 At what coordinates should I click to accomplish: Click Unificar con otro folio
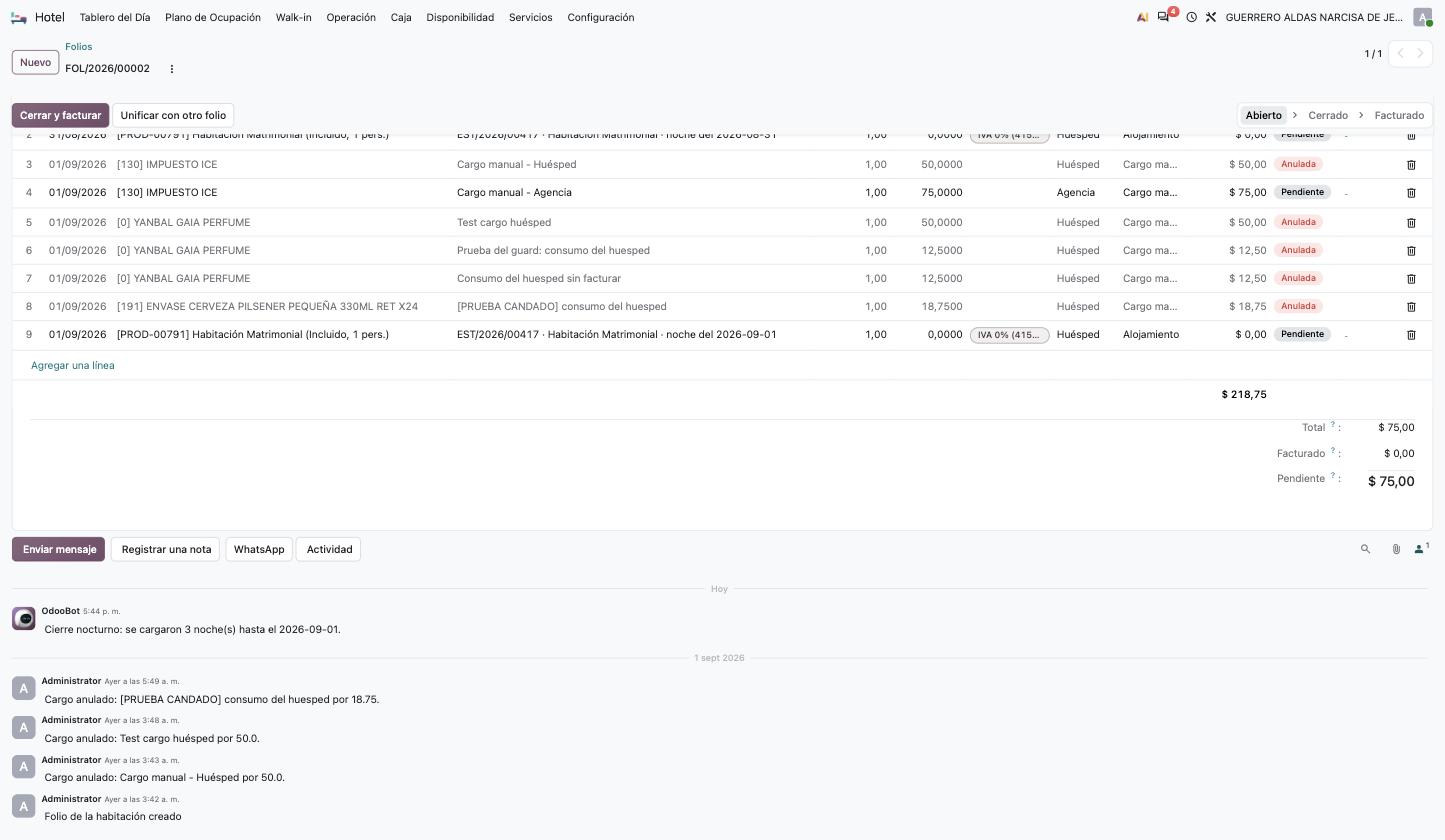click(x=173, y=115)
